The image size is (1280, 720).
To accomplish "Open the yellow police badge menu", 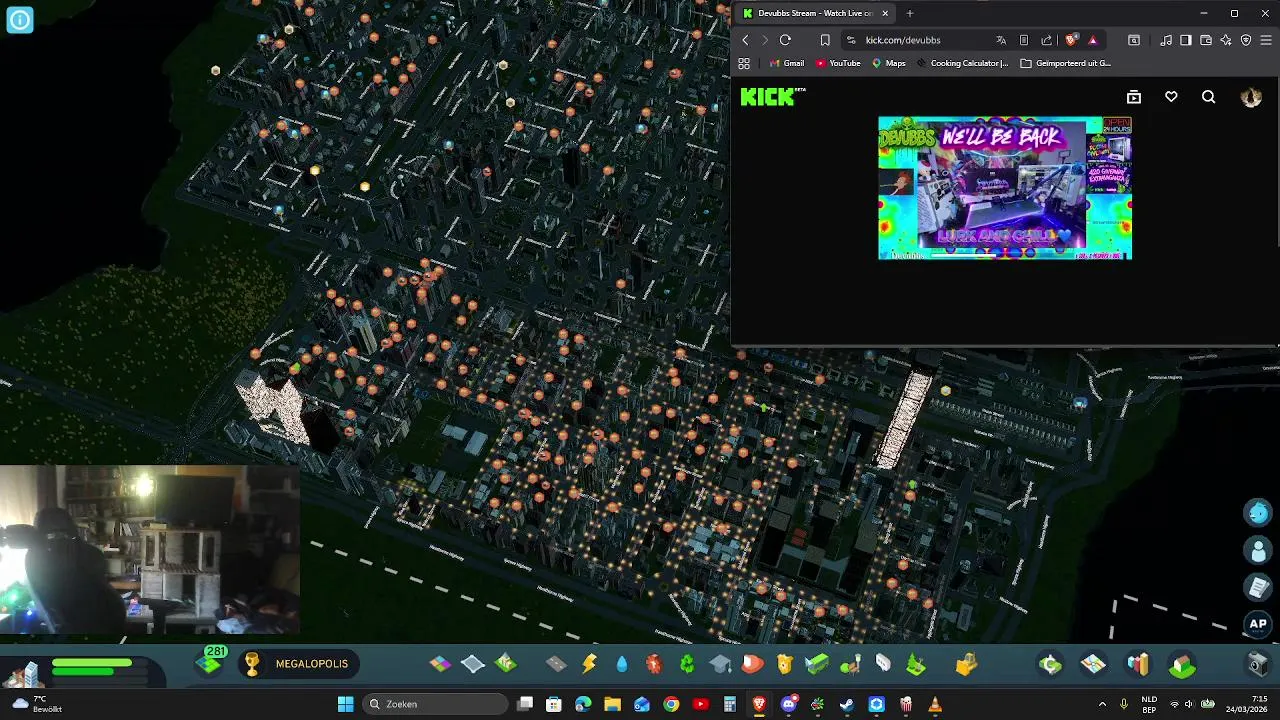I will [x=785, y=664].
